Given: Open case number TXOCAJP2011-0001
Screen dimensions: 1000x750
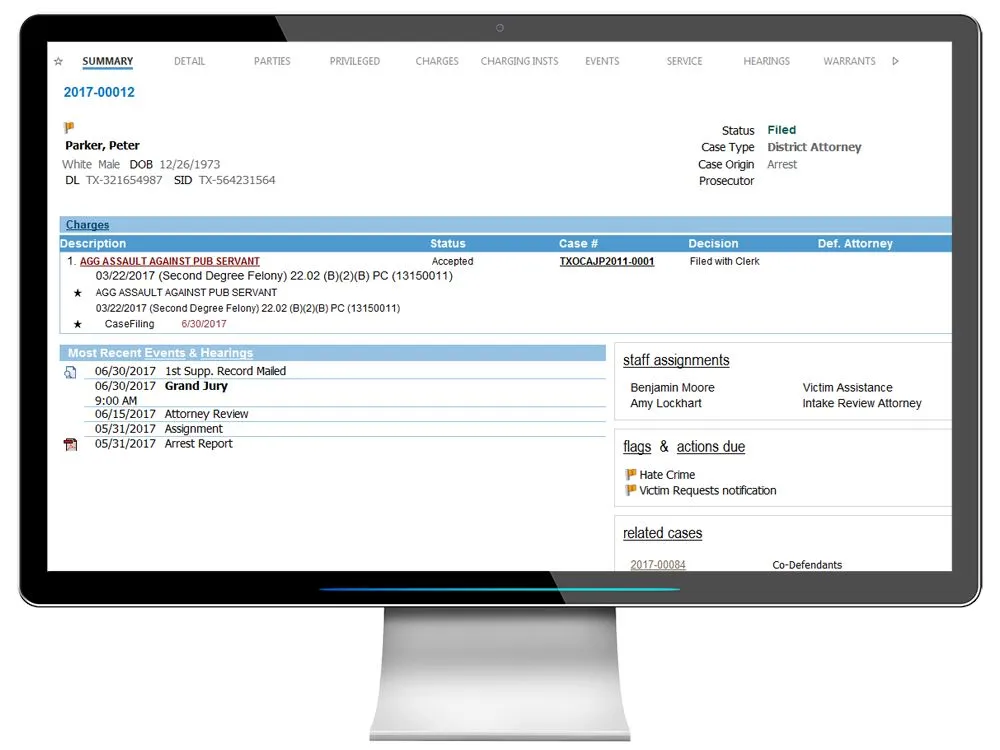Looking at the screenshot, I should pyautogui.click(x=606, y=262).
